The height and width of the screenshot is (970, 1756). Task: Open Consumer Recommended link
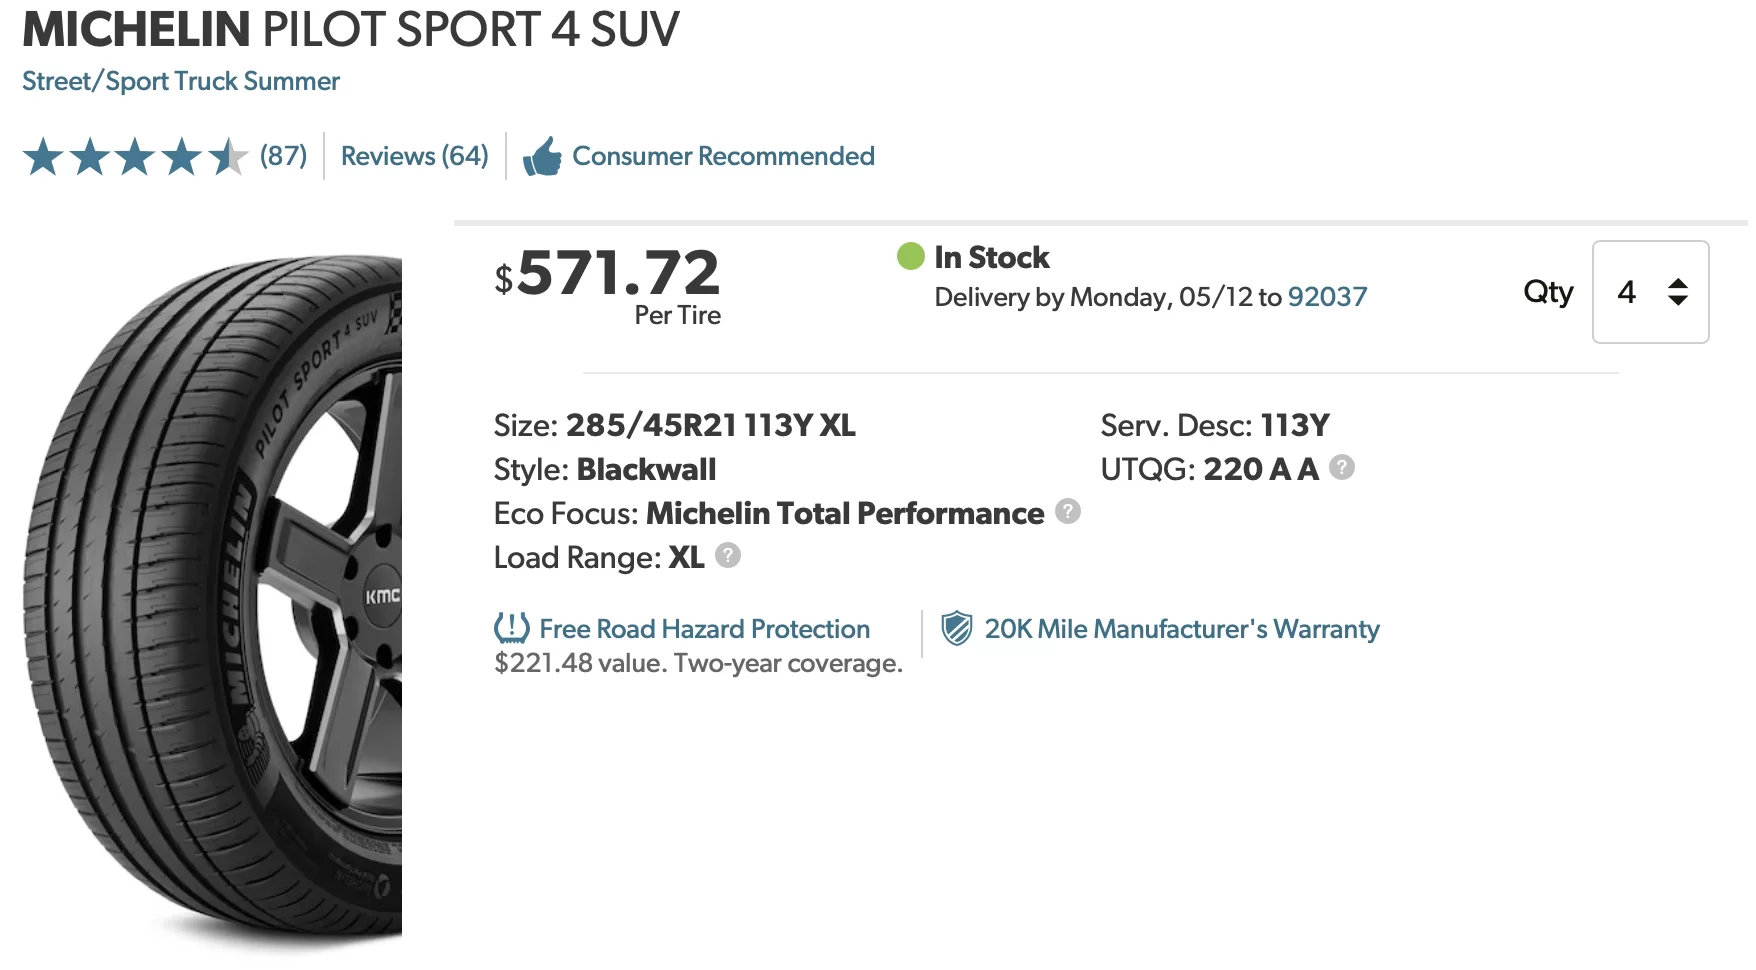tap(723, 156)
